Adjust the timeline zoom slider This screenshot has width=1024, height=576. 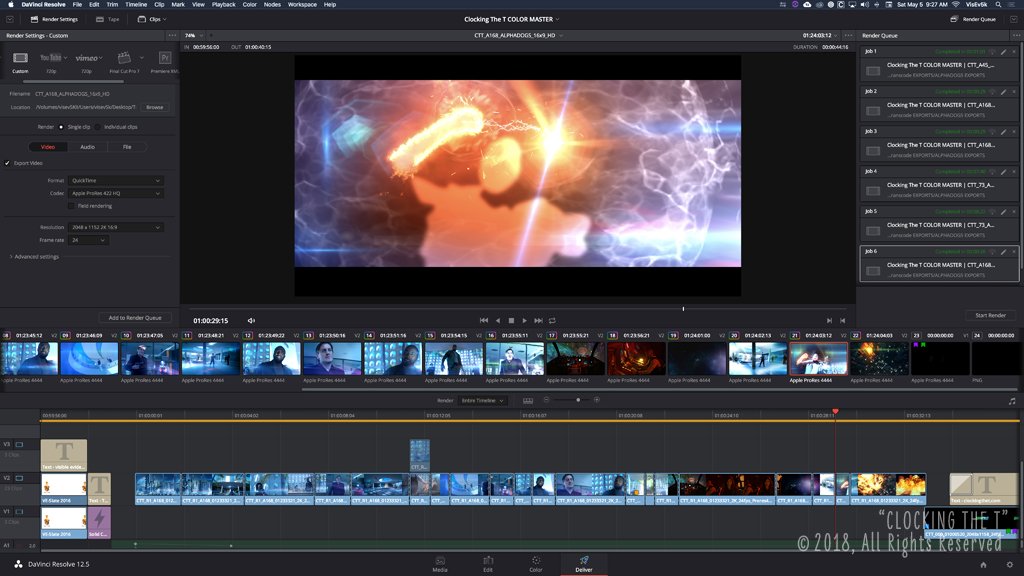577,400
